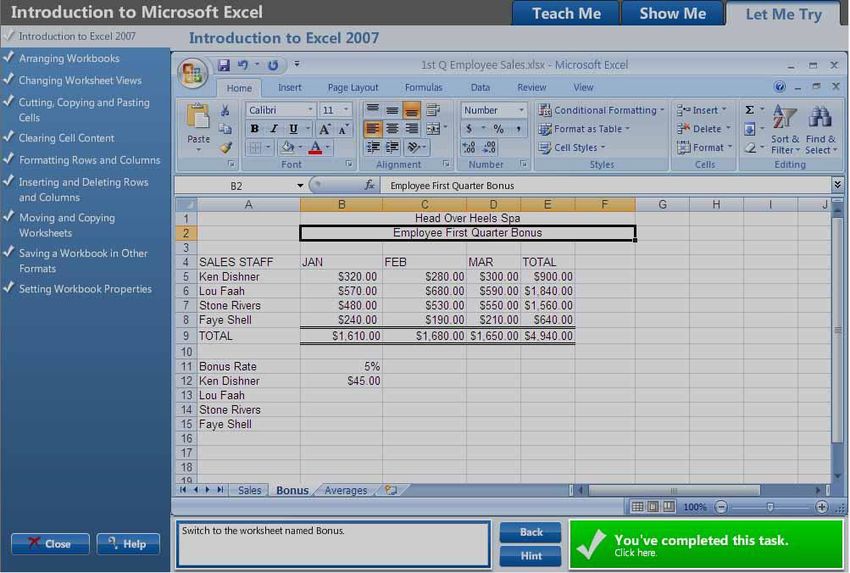Open the Page Layout ribbon tab
This screenshot has width=850, height=573.
(x=353, y=87)
